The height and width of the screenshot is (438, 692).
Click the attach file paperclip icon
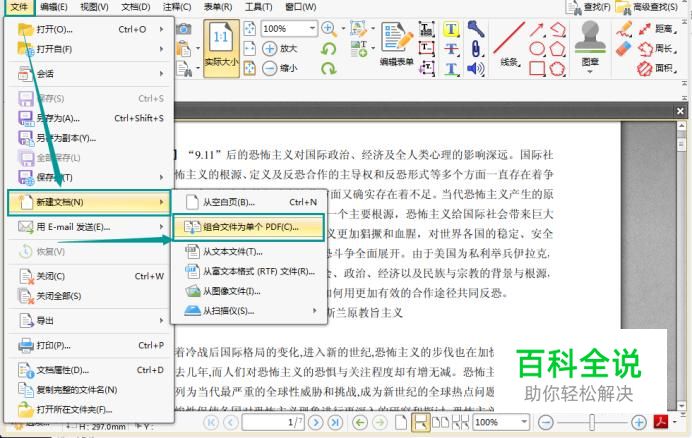point(476,49)
